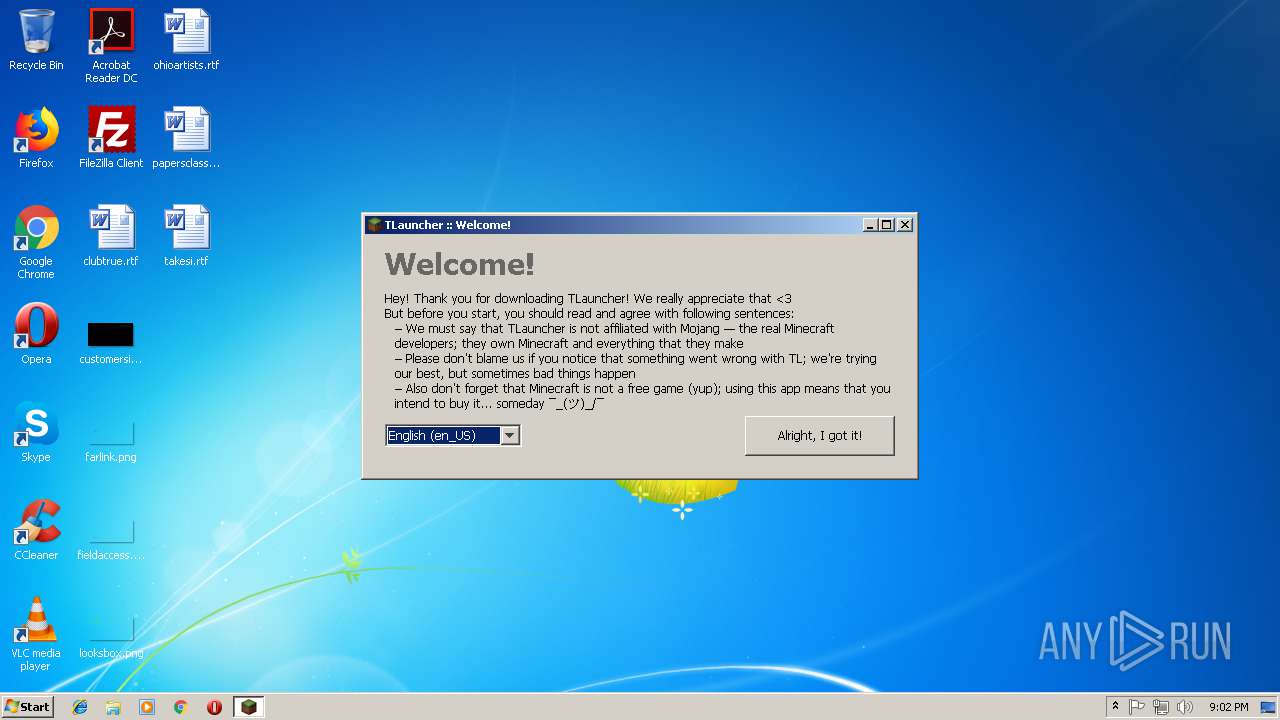
Task: Open the English (en_US) language dropdown
Action: pos(453,435)
